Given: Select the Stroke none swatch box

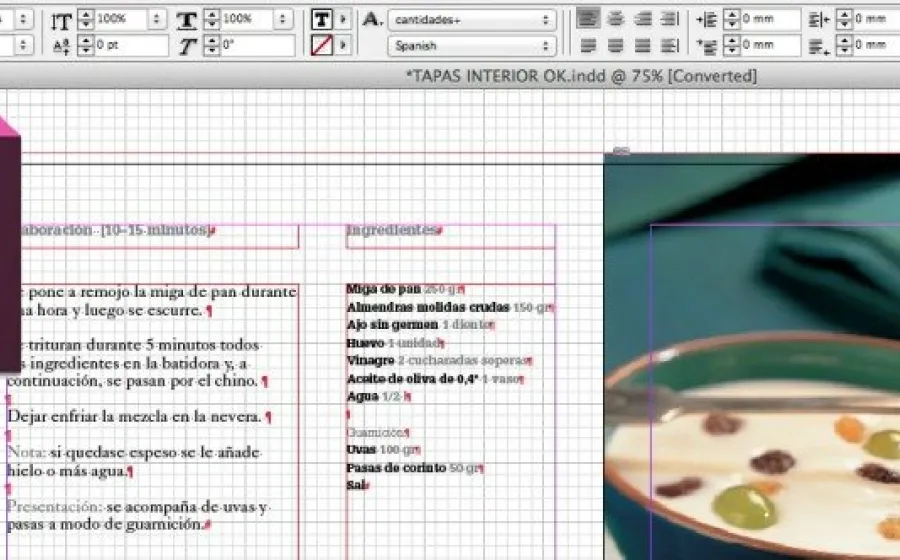Looking at the screenshot, I should tap(321, 45).
